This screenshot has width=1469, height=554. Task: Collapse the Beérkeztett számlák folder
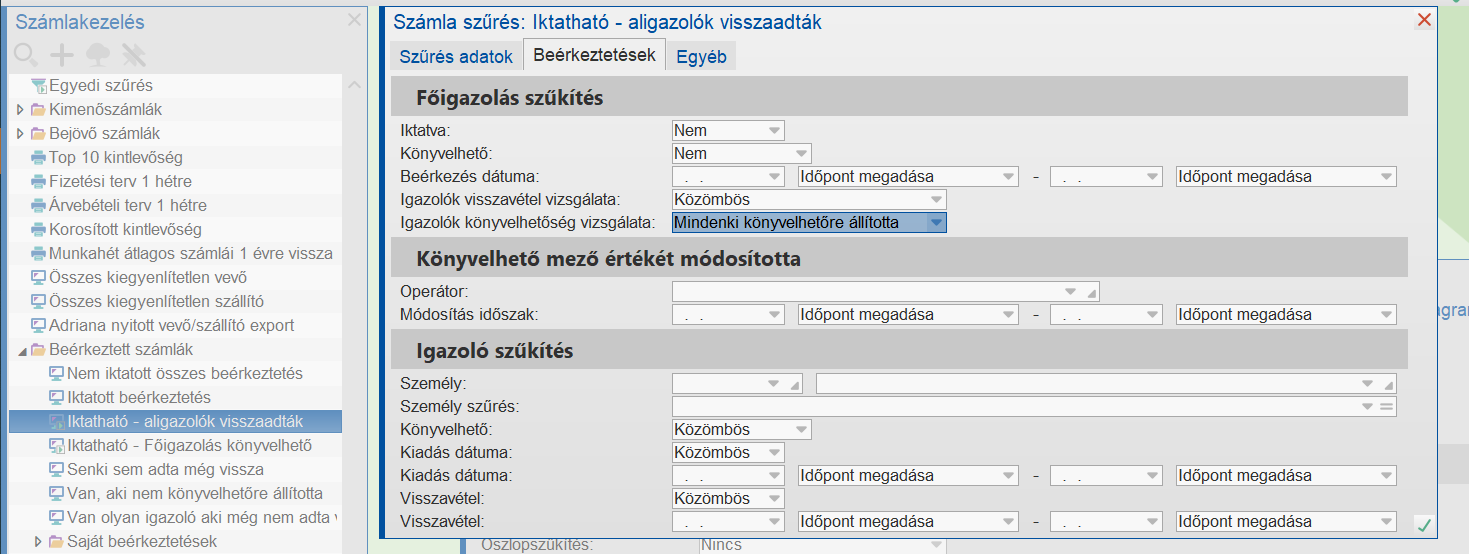coord(20,350)
